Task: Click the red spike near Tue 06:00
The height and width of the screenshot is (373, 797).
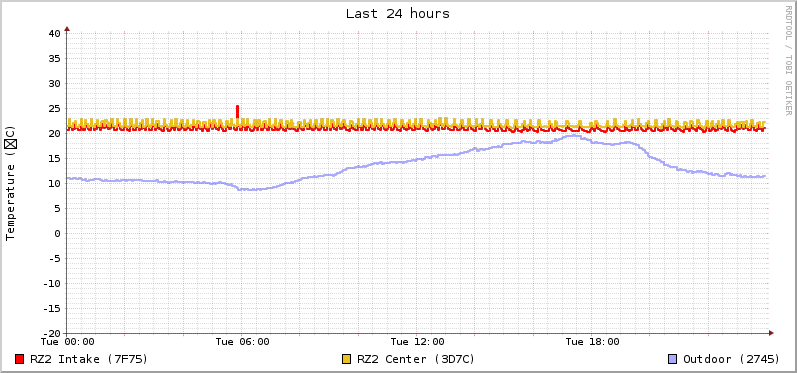Action: [x=237, y=112]
